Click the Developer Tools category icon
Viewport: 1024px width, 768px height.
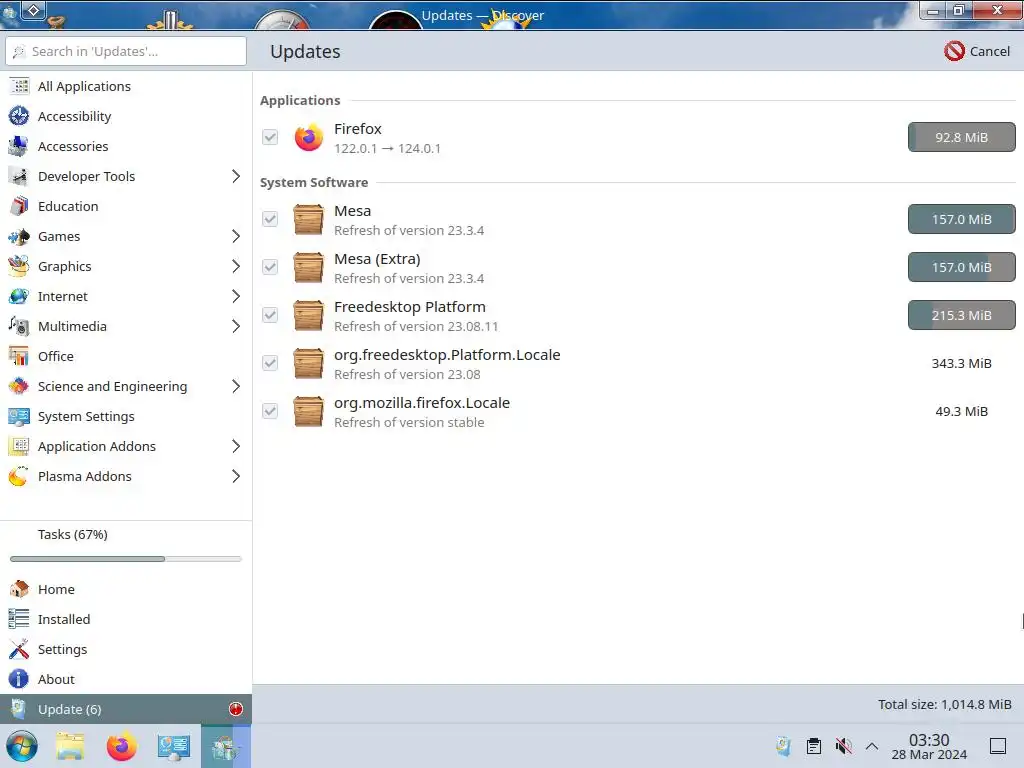19,176
